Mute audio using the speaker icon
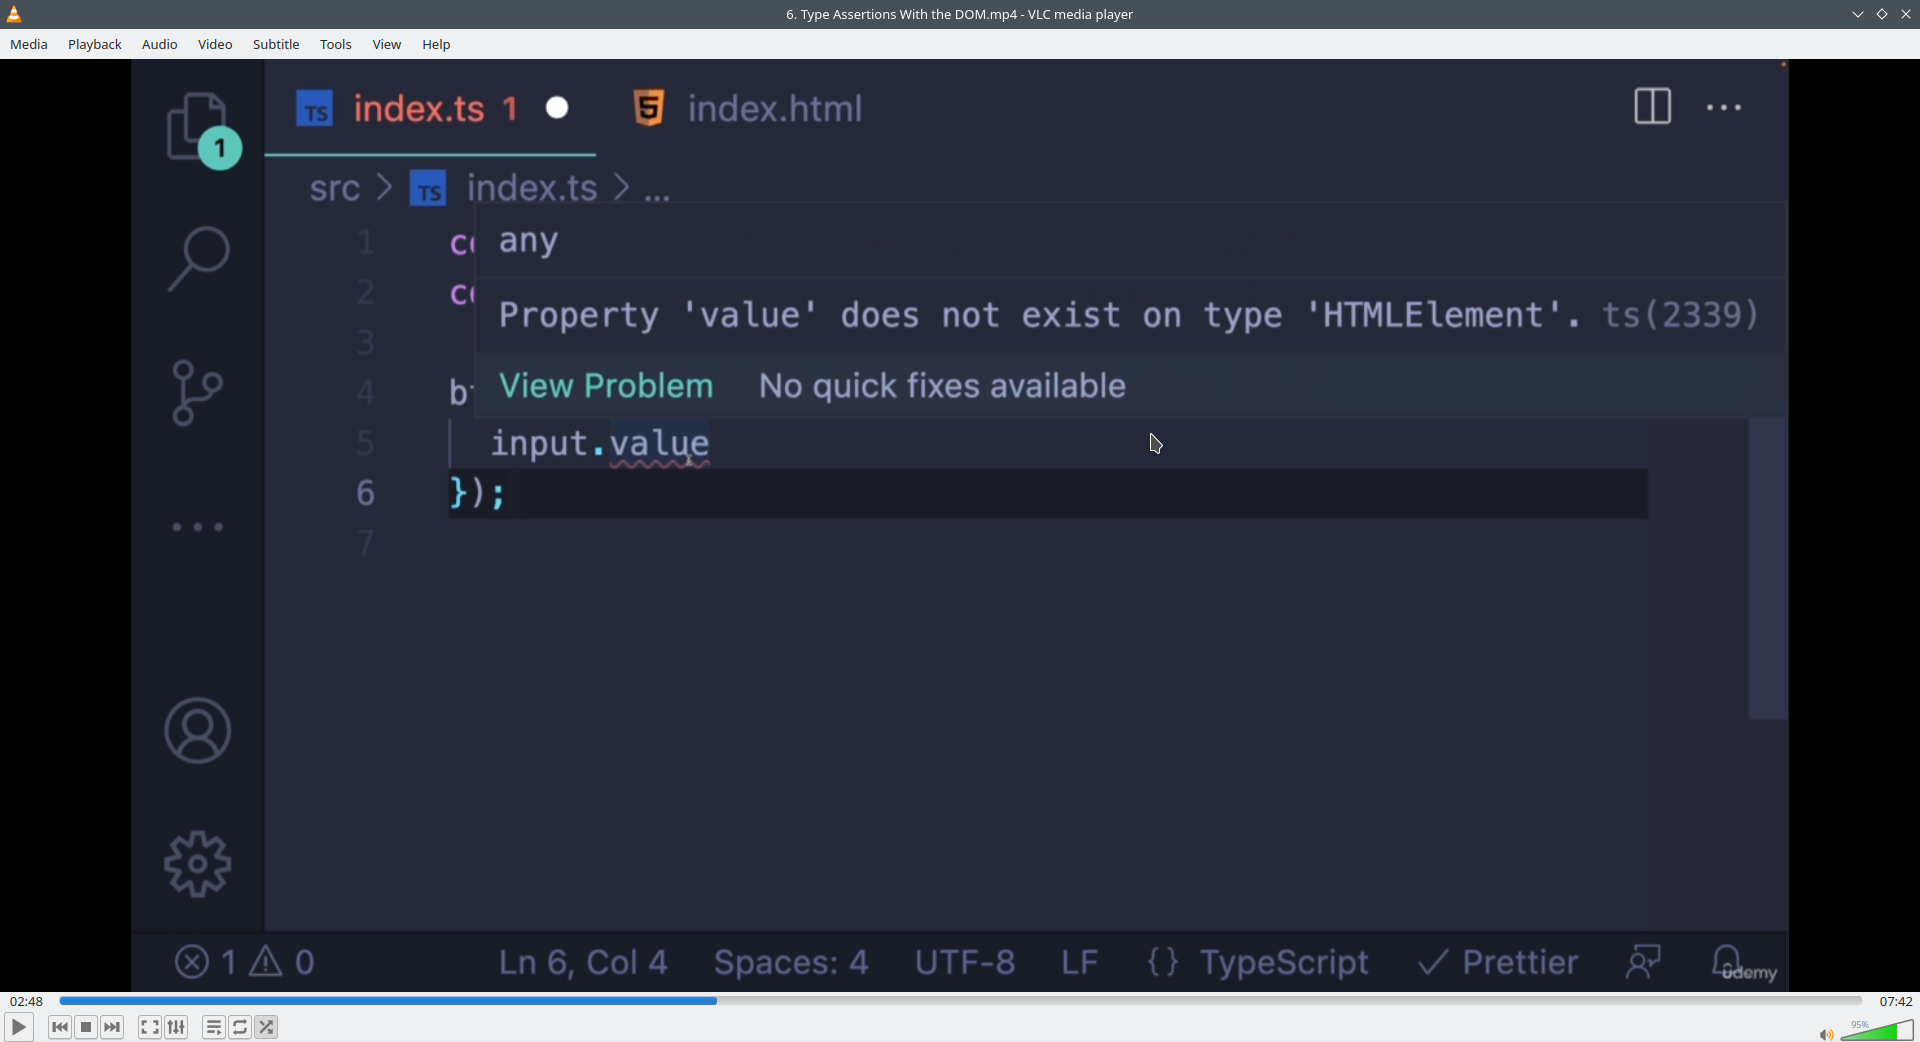The image size is (1920, 1042). point(1825,1034)
